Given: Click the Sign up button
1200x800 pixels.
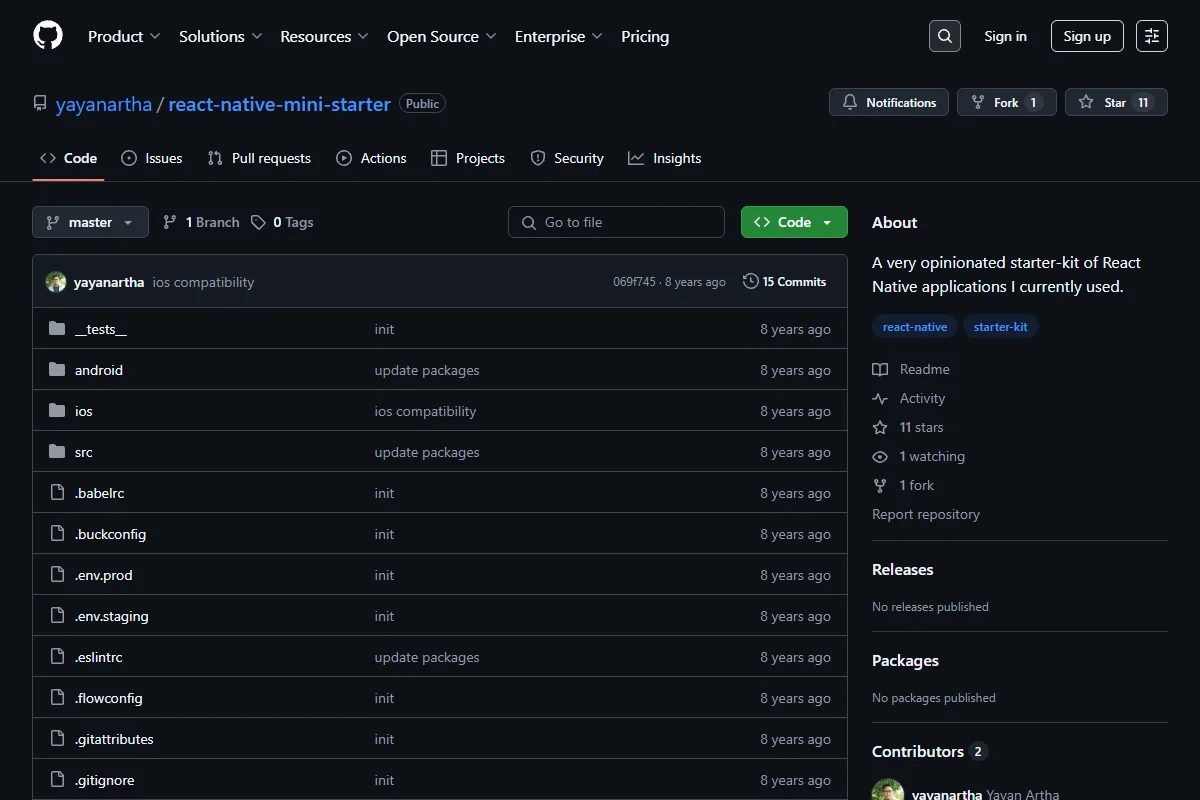Looking at the screenshot, I should [1087, 36].
